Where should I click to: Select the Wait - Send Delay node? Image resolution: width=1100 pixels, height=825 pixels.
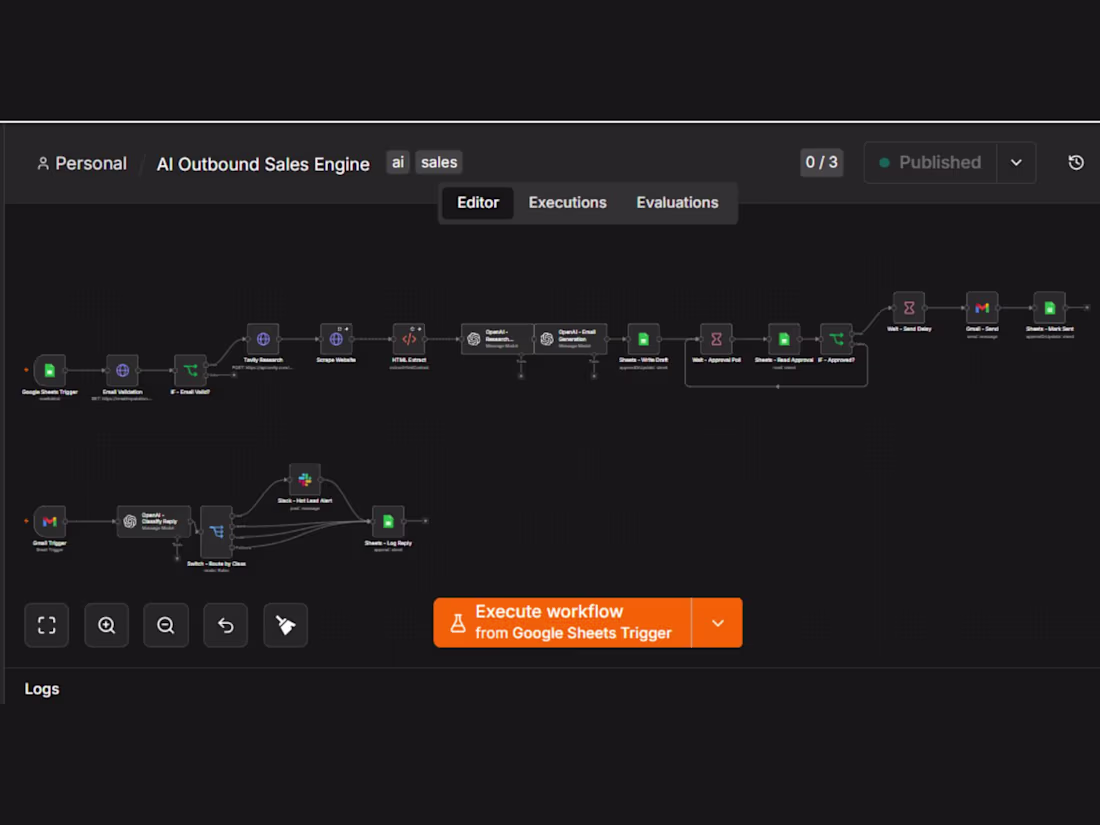[x=909, y=307]
